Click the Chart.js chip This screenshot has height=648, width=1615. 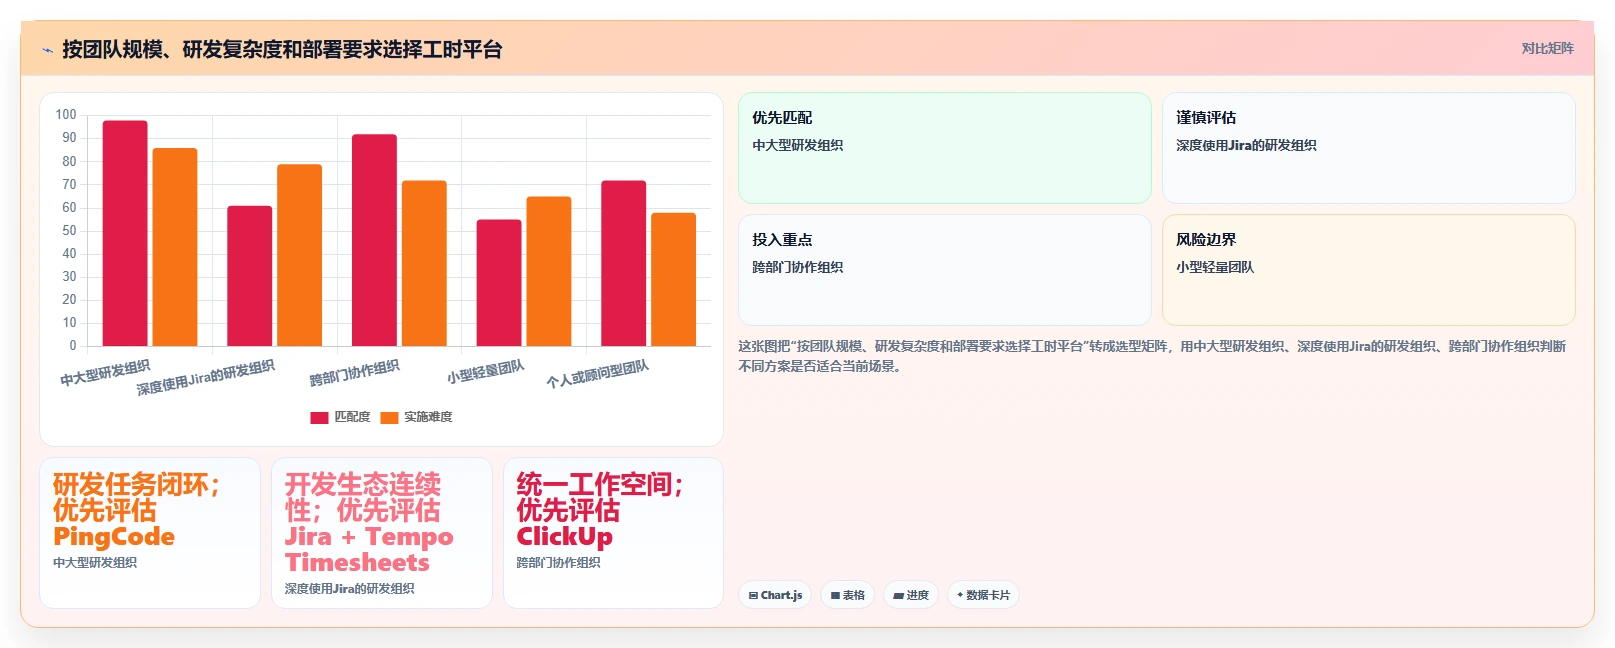[776, 595]
